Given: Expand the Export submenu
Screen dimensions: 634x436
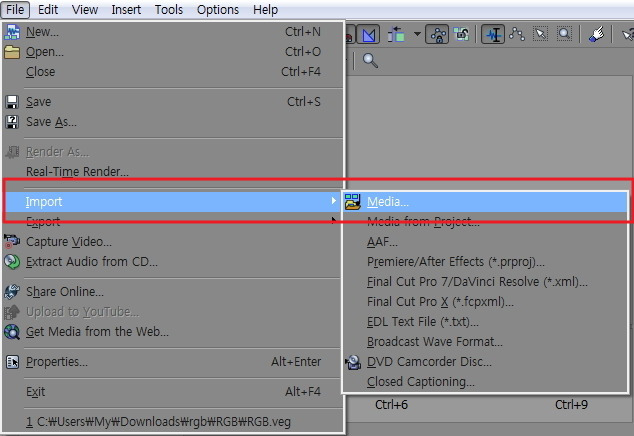Looking at the screenshot, I should click(x=173, y=222).
